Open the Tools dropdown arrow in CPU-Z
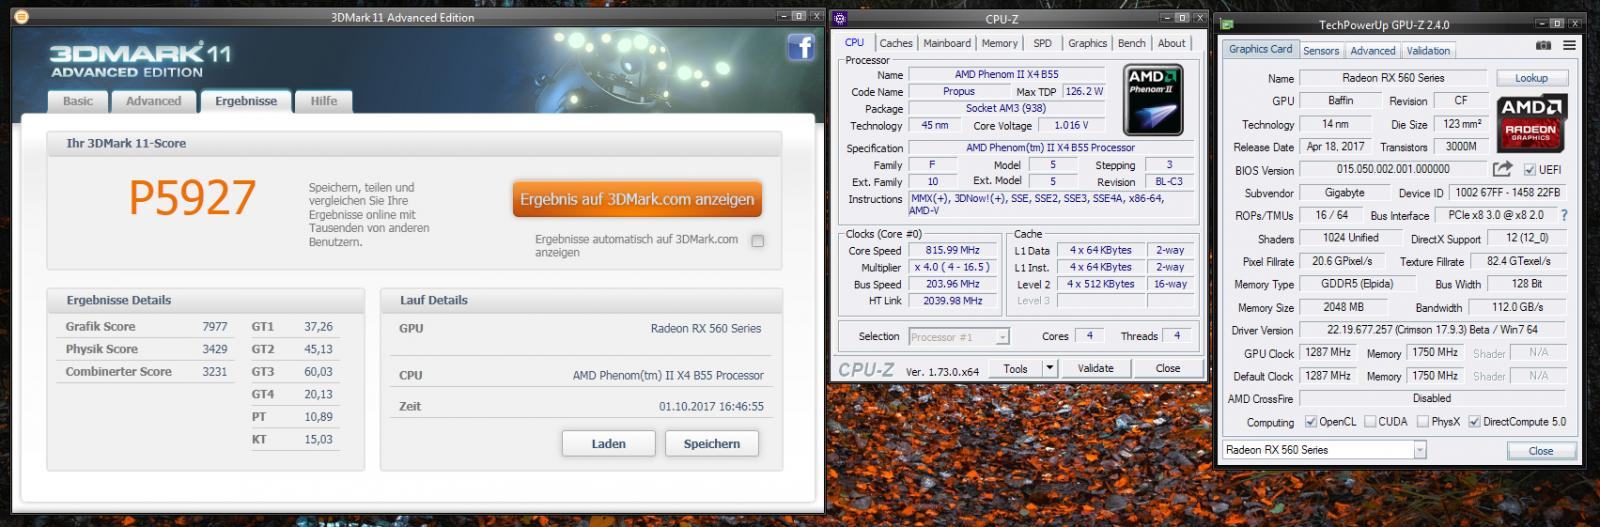Screen dimensions: 1600x527 click(1050, 368)
